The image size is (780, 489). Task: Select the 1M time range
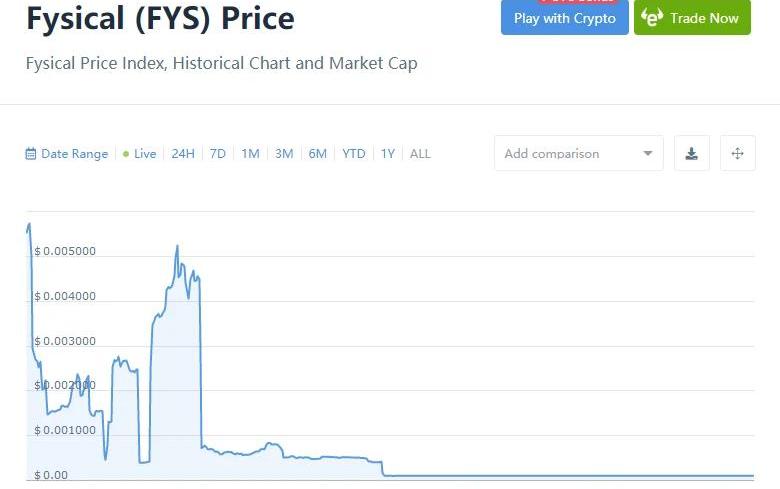pos(250,154)
